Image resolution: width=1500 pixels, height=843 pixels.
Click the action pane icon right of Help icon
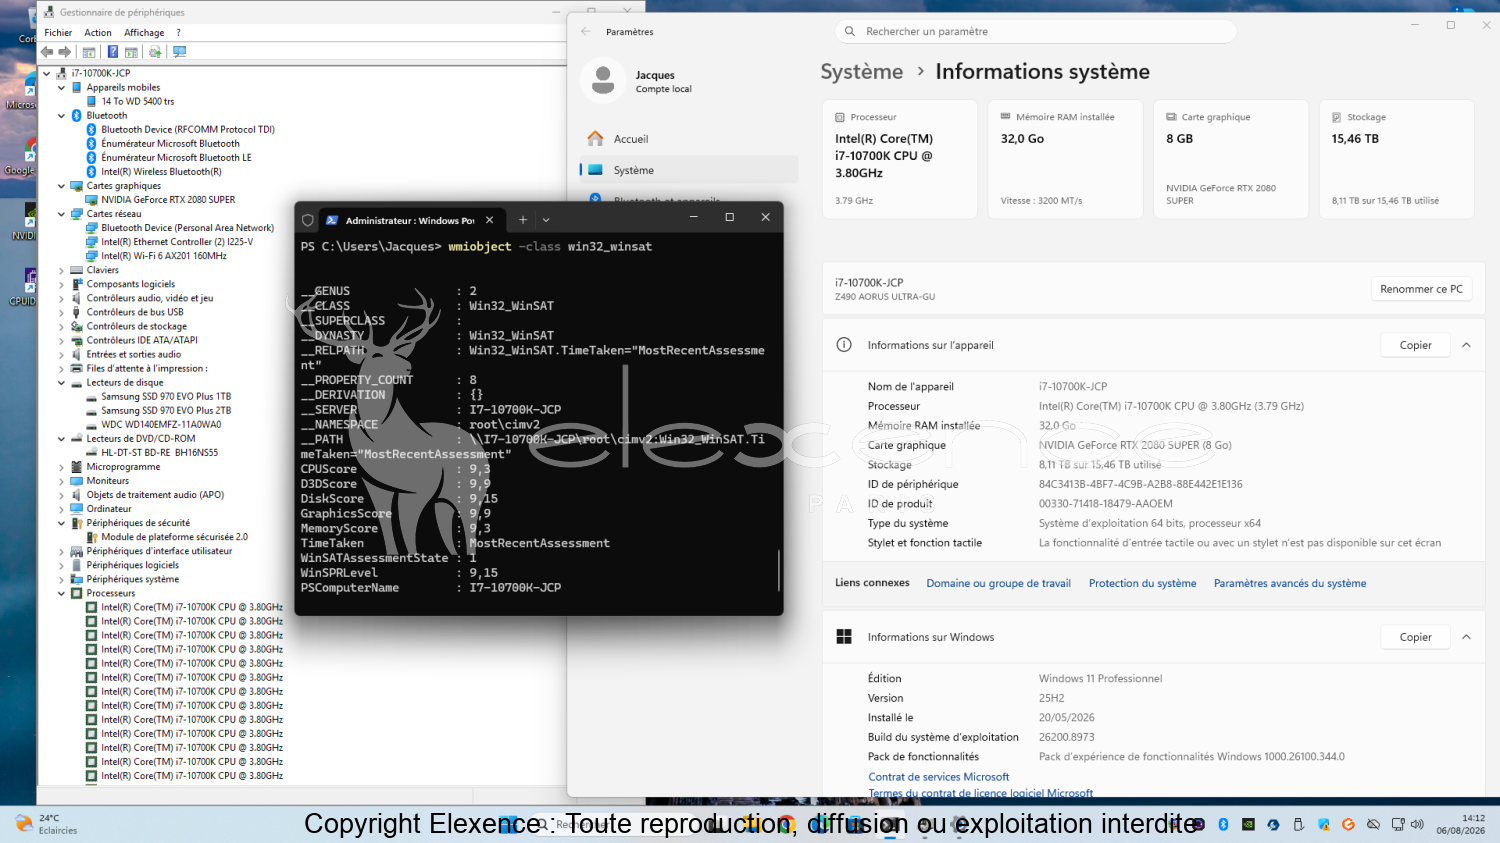[x=131, y=52]
